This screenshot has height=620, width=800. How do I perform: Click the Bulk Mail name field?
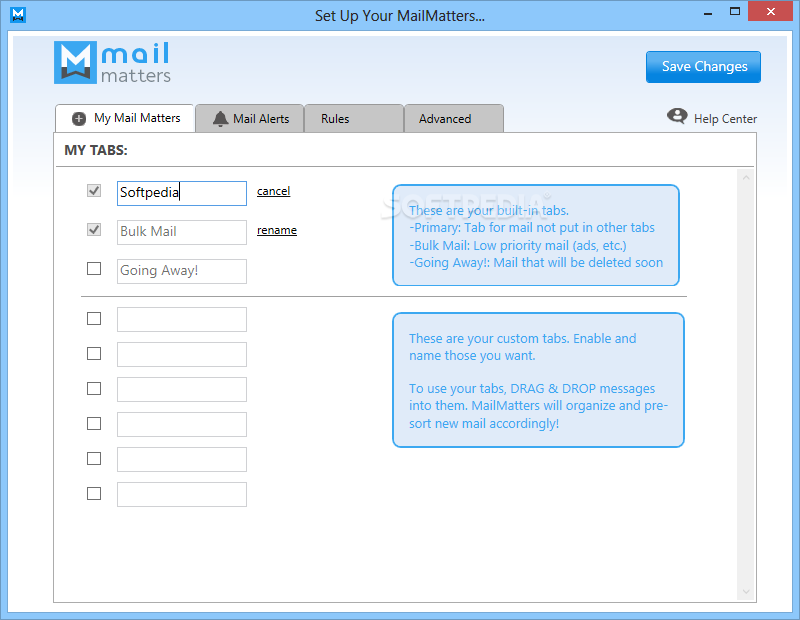[x=182, y=232]
